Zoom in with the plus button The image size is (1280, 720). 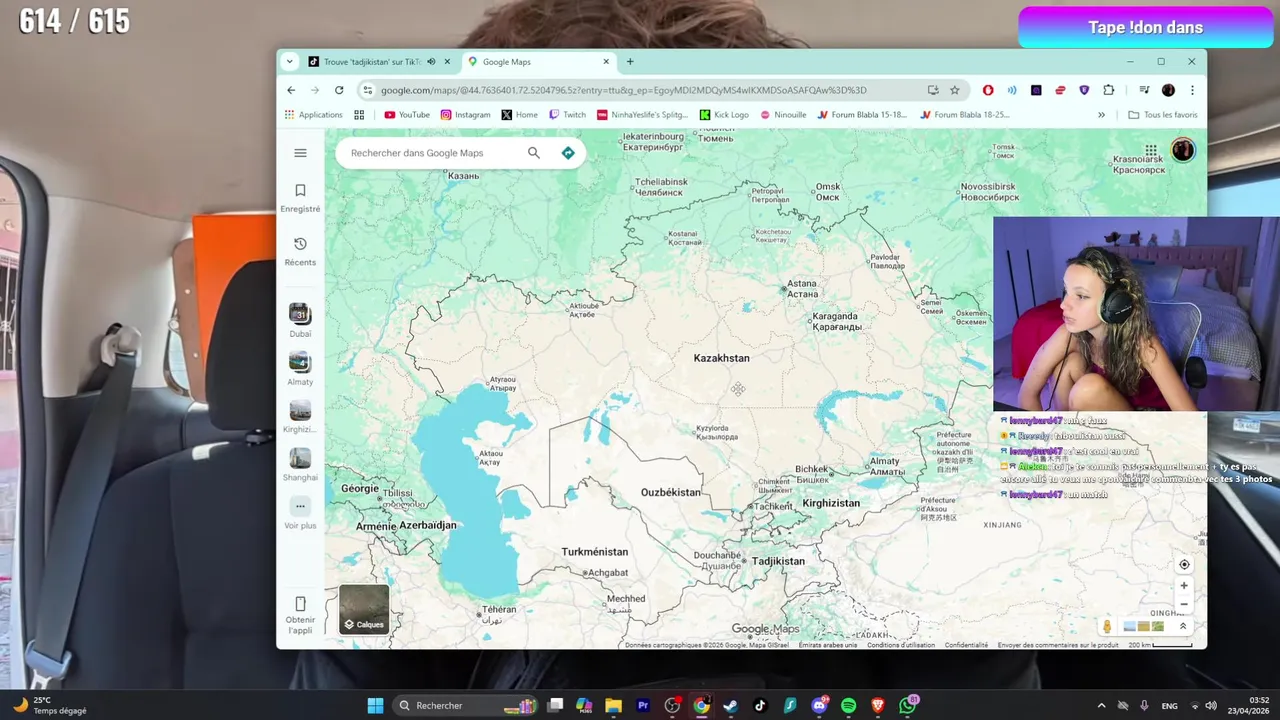pos(1184,586)
